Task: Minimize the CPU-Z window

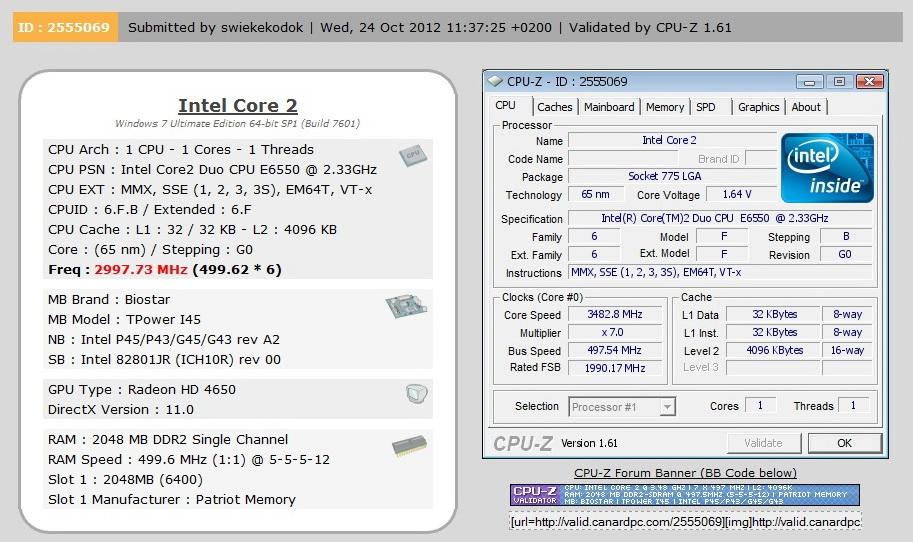Action: [x=809, y=82]
